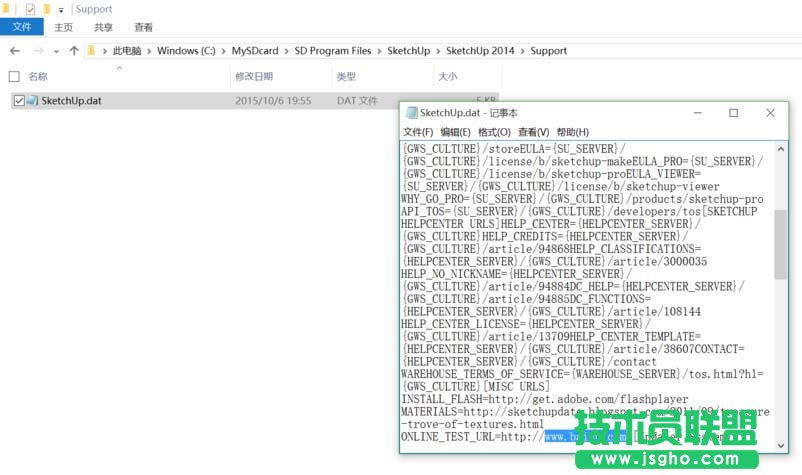Open the quick access toolbar customize dropdown
Screen dimensions: 802x475
[61, 10]
